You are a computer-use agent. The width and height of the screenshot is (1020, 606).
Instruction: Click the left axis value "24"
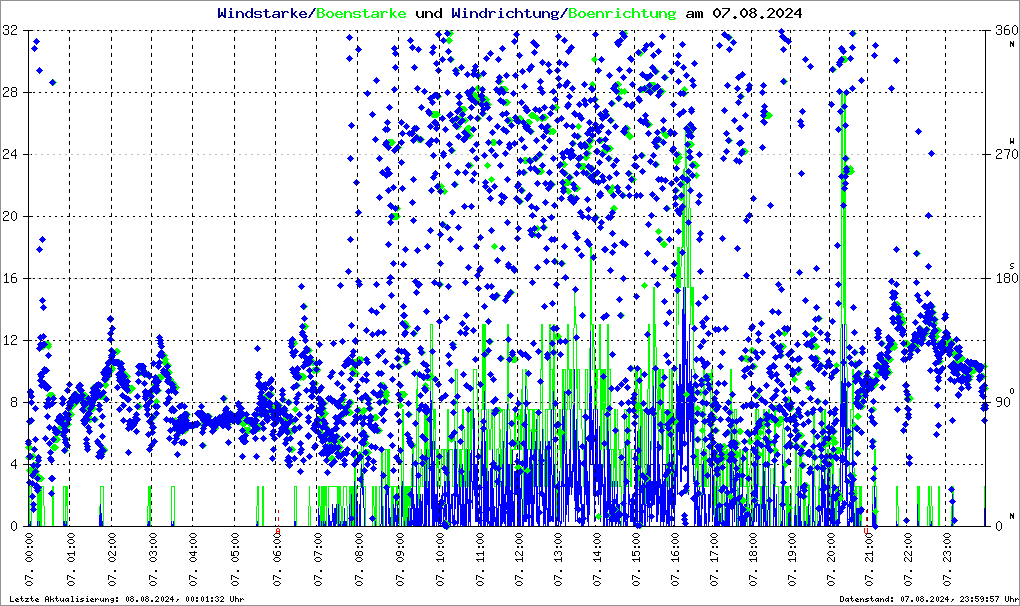(x=10, y=154)
